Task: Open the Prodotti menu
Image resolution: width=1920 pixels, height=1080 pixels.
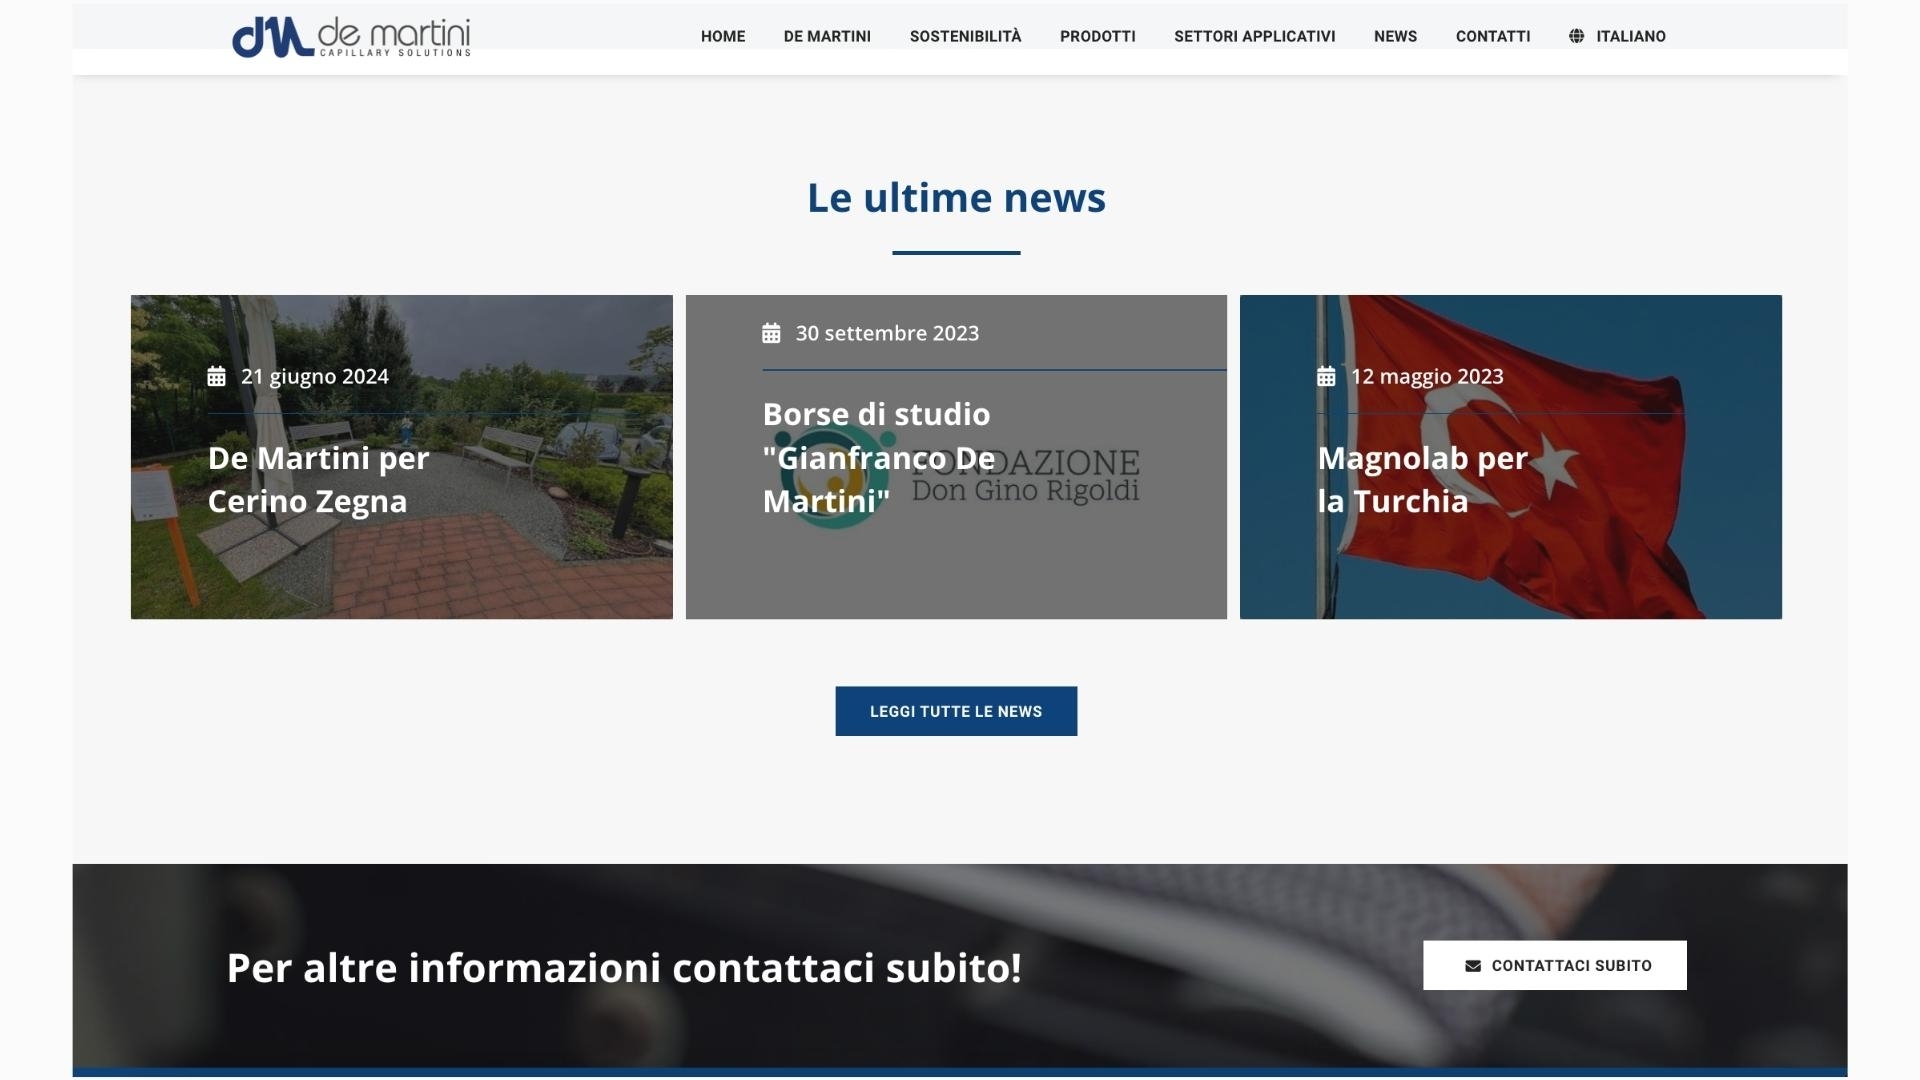Action: coord(1097,36)
